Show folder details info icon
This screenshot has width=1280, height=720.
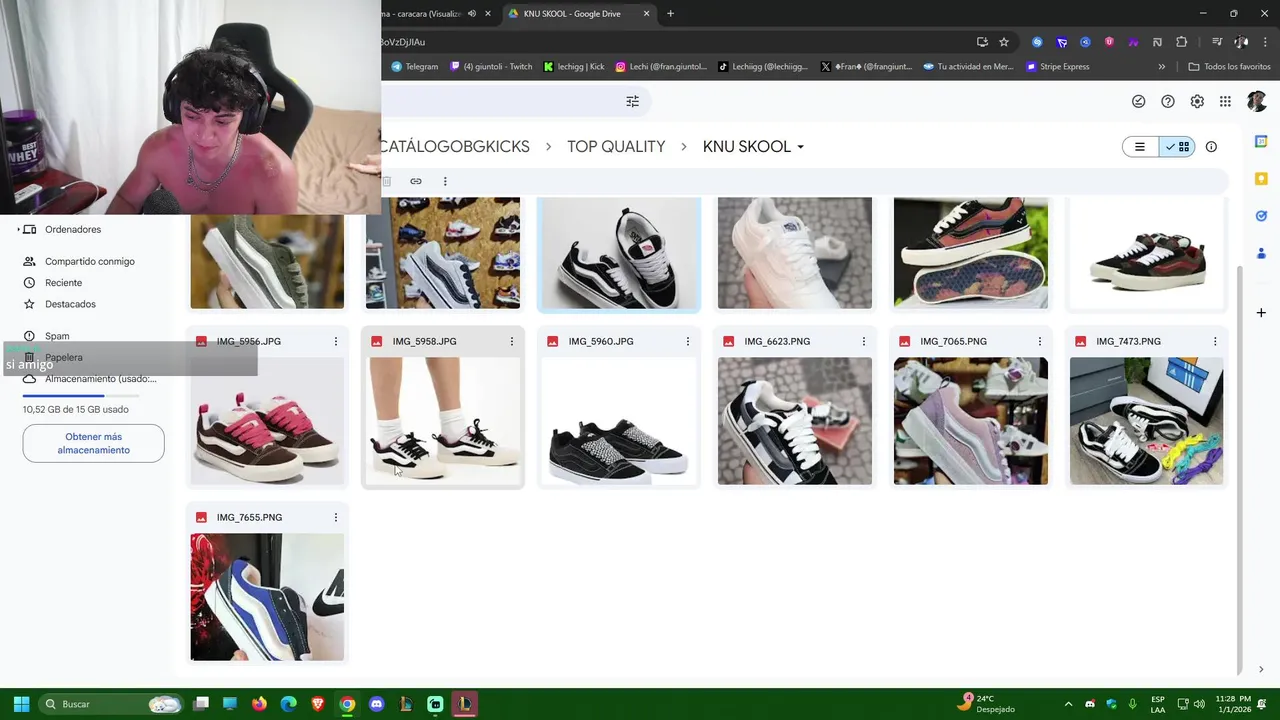[1211, 147]
